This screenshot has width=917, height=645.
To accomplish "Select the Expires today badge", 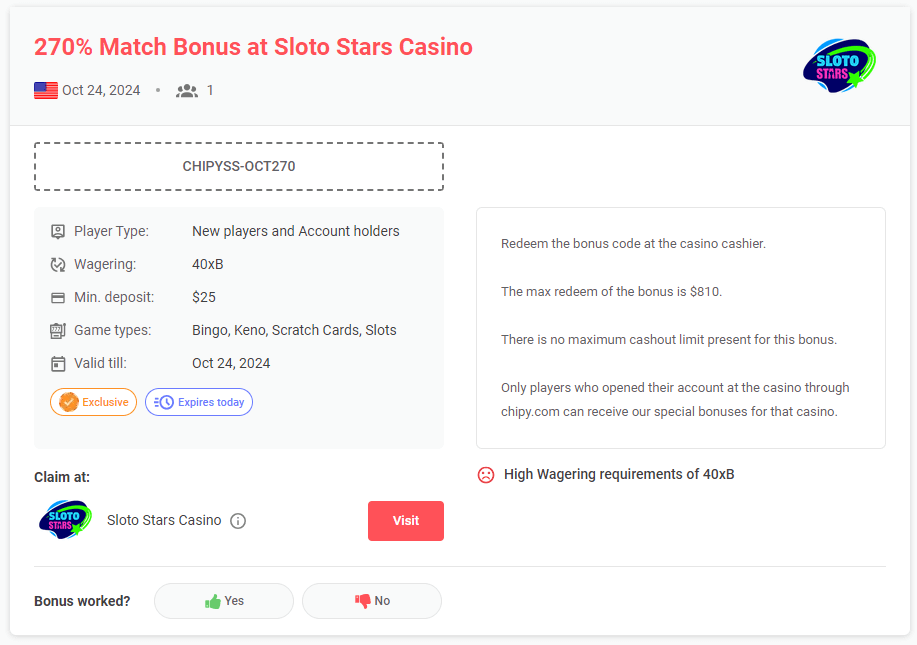I will [199, 402].
